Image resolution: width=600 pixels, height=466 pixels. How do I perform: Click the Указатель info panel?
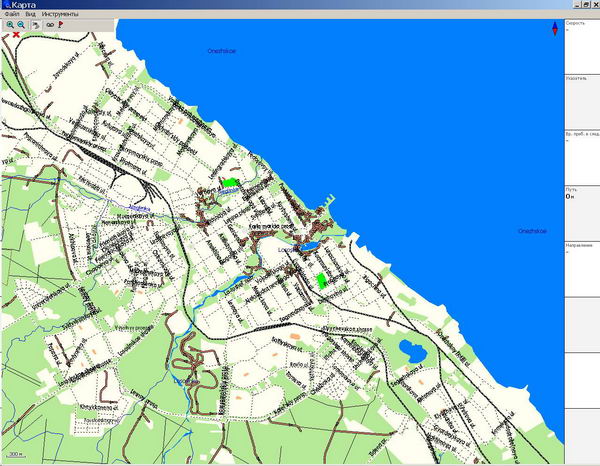click(x=581, y=100)
